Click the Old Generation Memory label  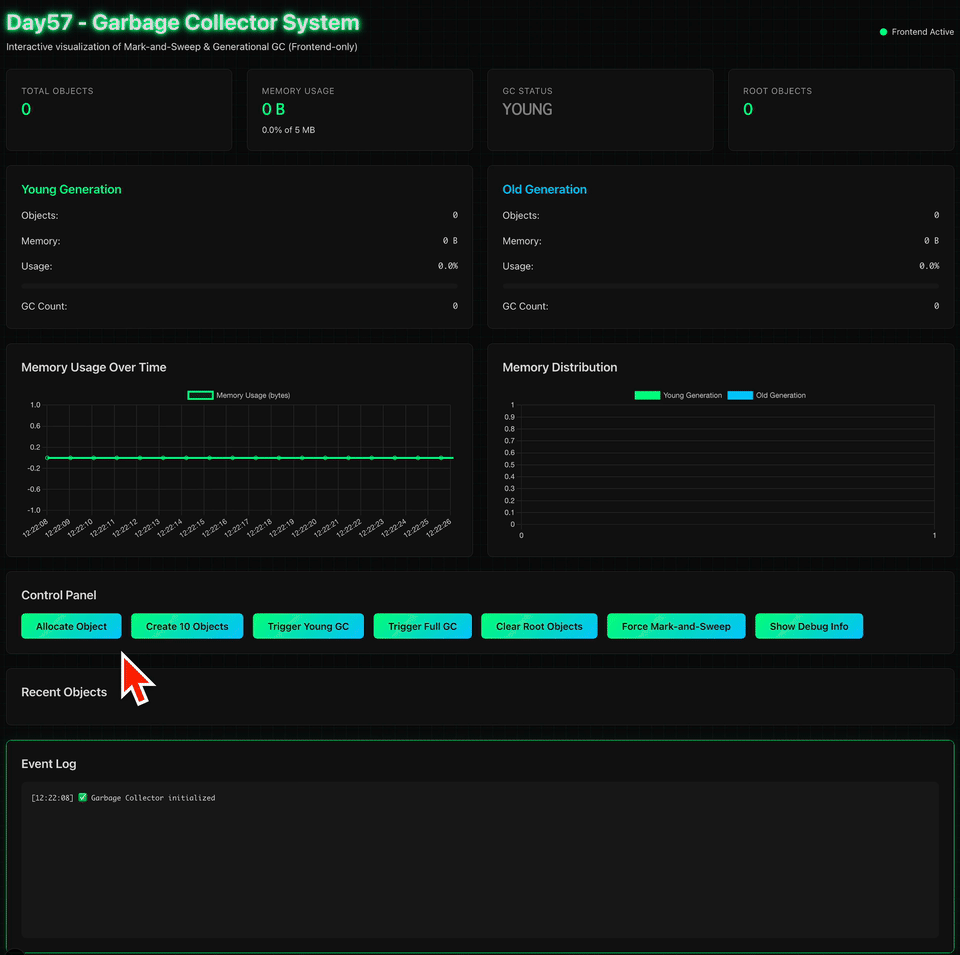[x=522, y=241]
